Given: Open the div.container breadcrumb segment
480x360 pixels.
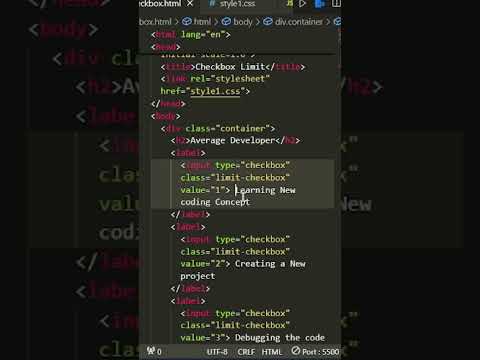Looking at the screenshot, I should [299, 22].
